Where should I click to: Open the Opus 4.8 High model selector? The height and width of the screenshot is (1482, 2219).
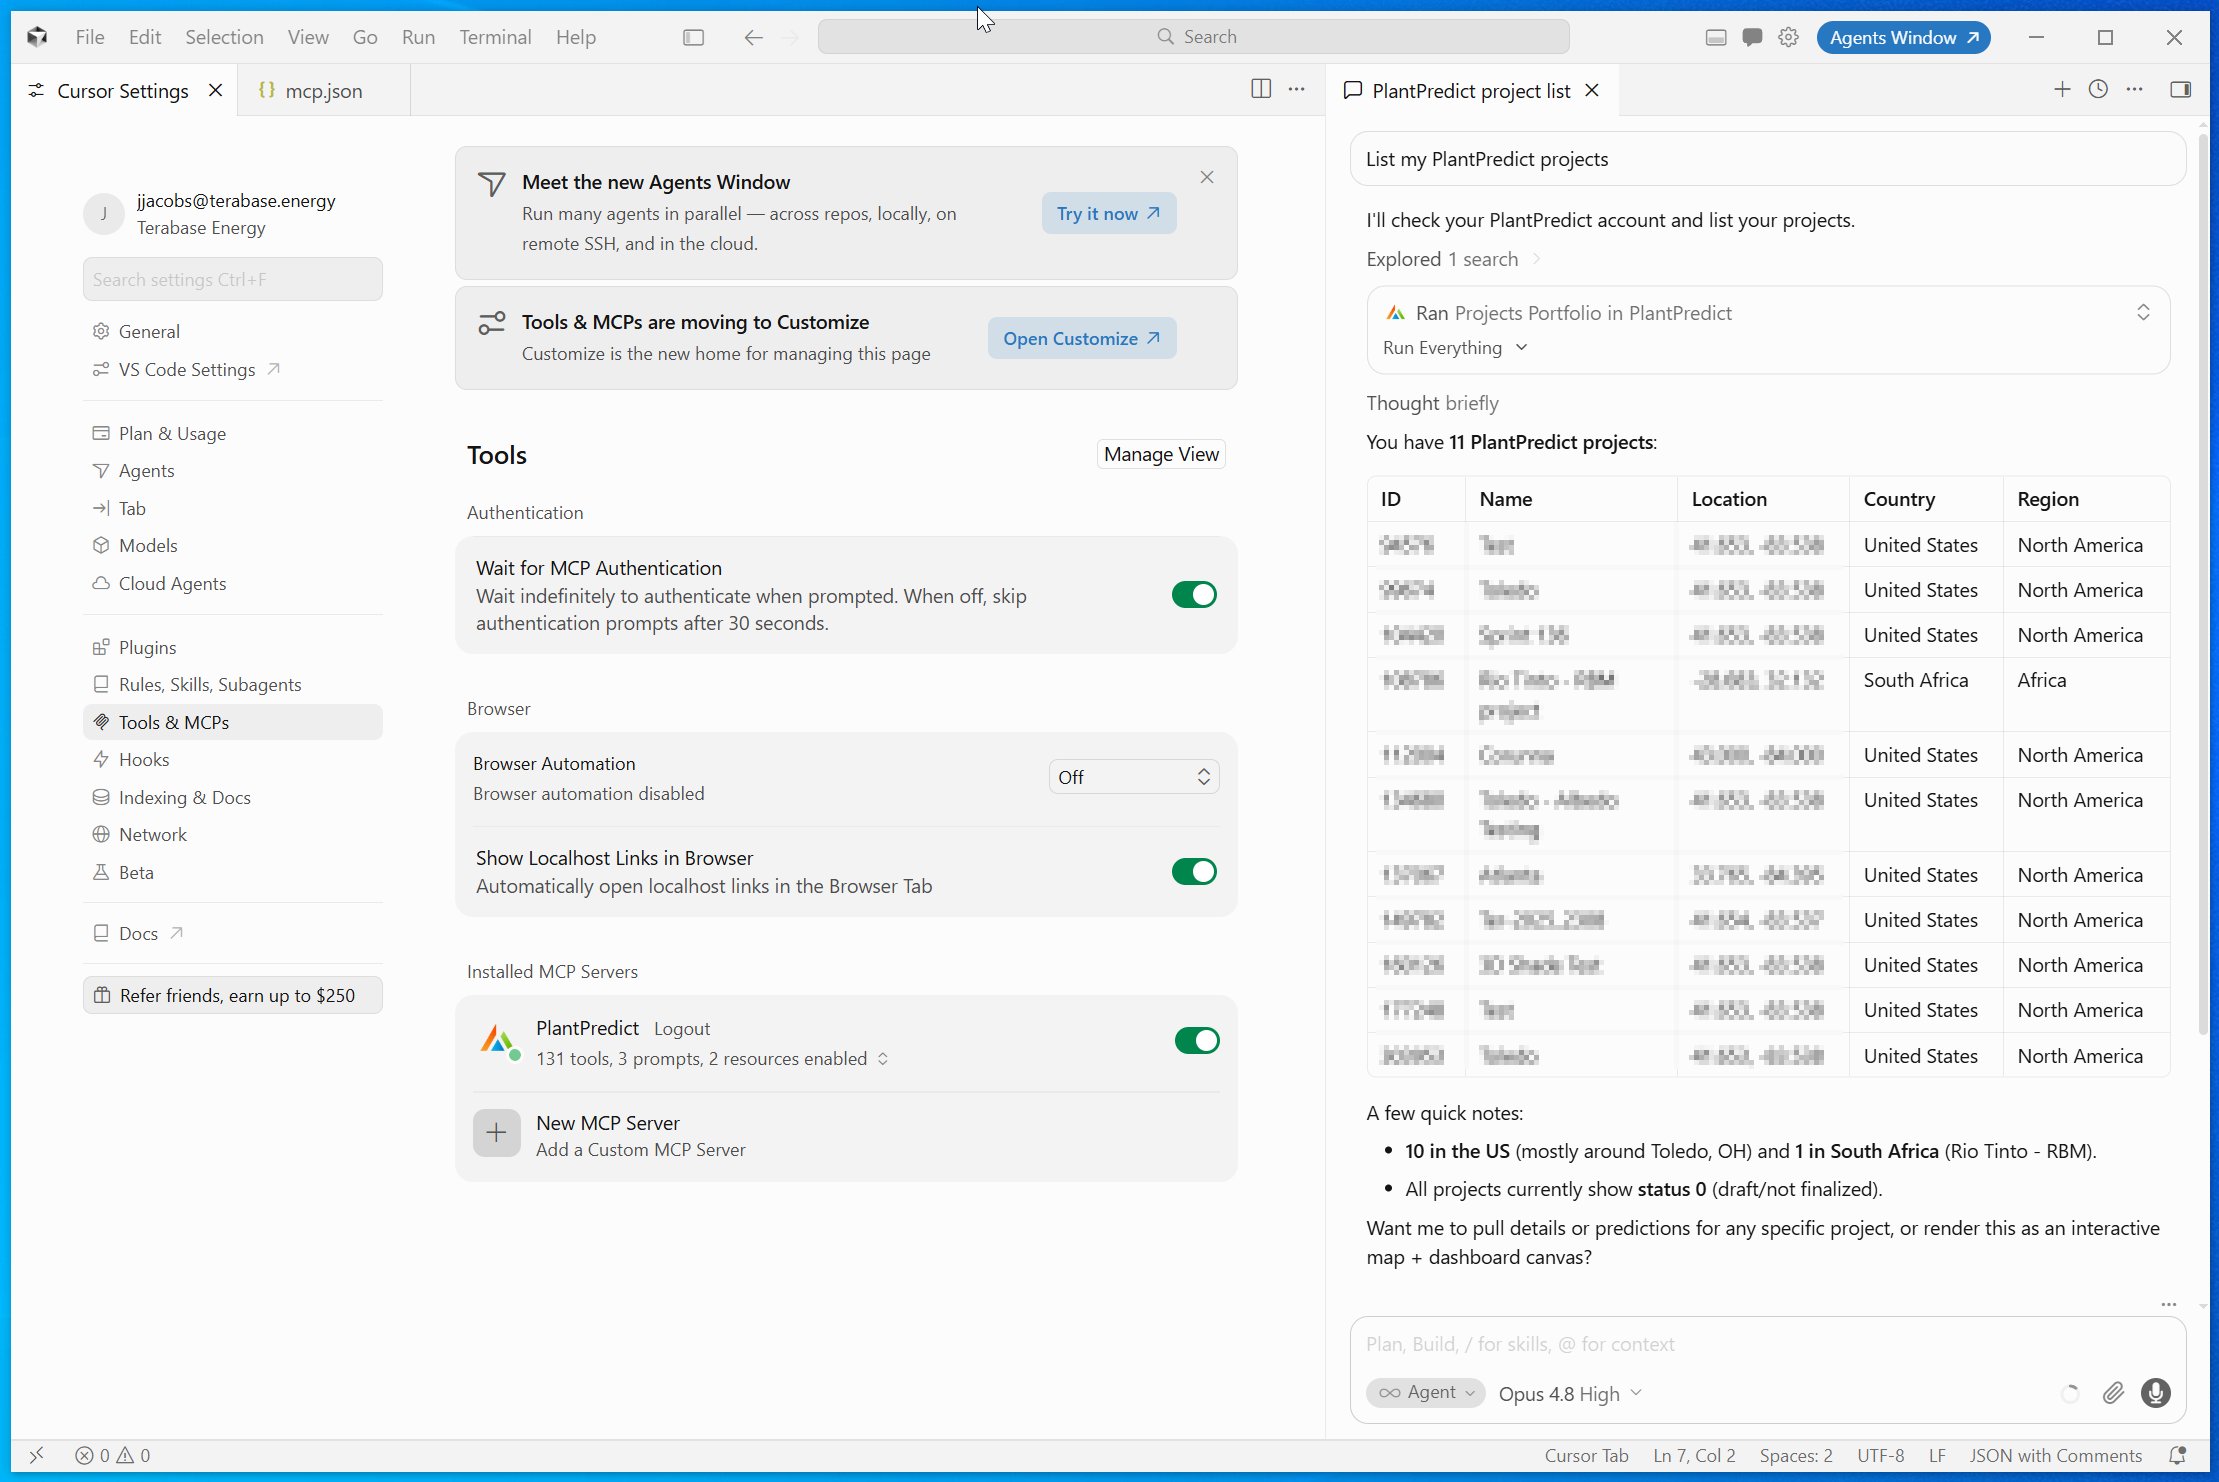[x=1570, y=1393]
